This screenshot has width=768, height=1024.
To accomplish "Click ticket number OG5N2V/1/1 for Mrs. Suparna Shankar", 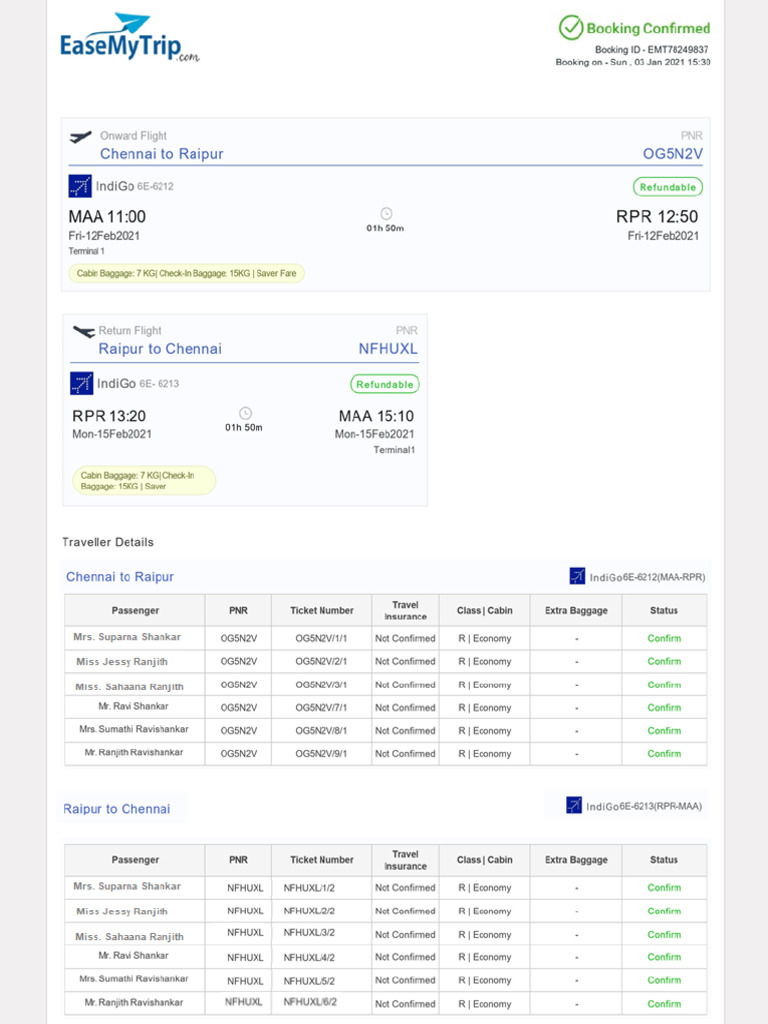I will (321, 638).
